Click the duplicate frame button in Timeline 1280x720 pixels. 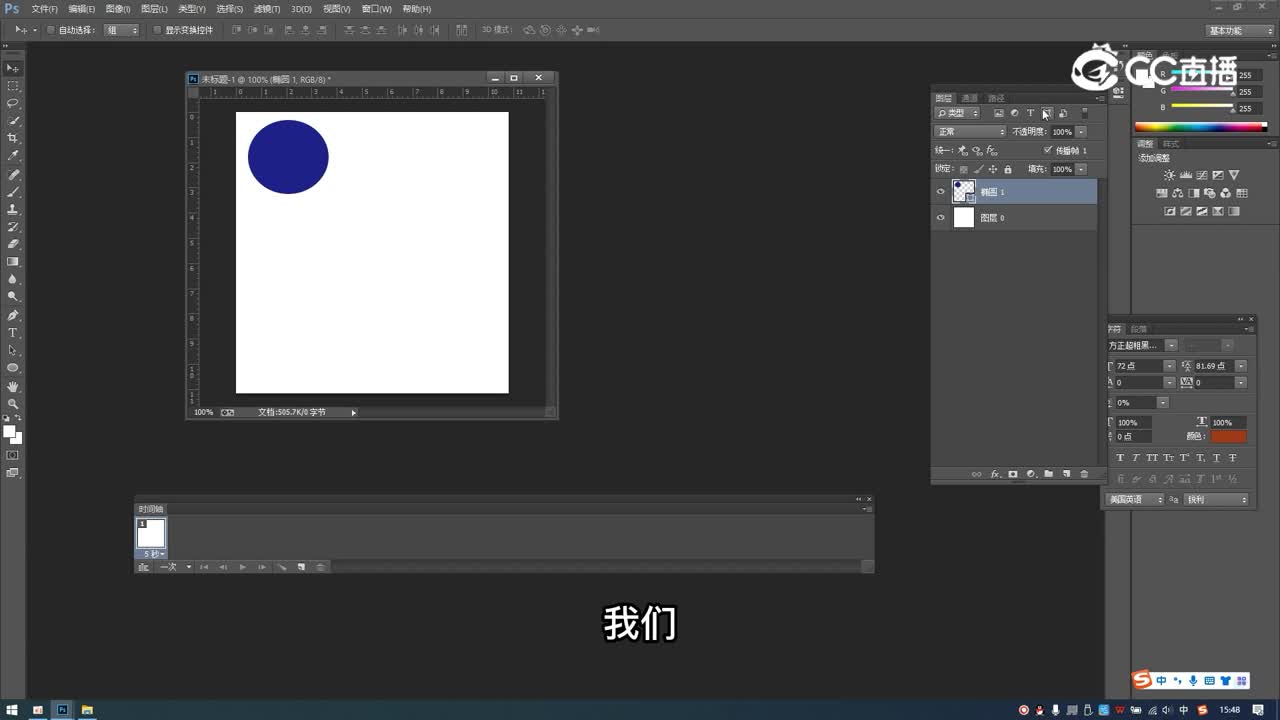pyautogui.click(x=300, y=566)
